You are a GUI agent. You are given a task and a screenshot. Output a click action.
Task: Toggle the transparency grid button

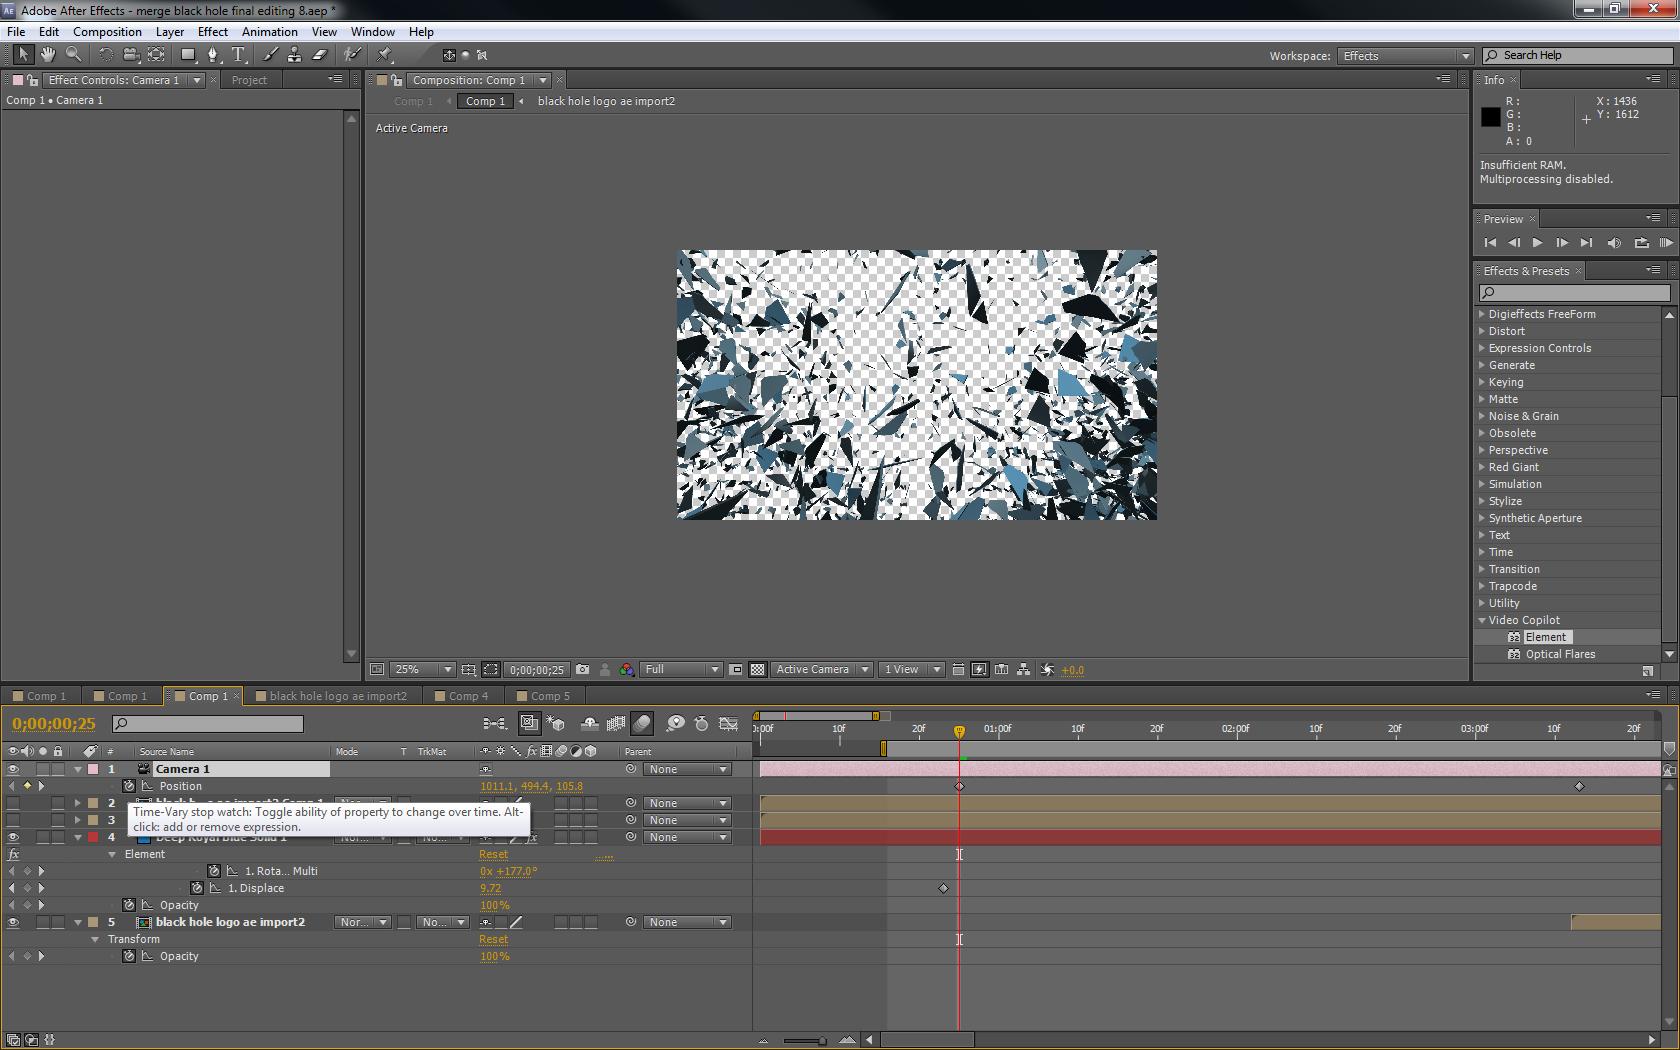pos(758,670)
